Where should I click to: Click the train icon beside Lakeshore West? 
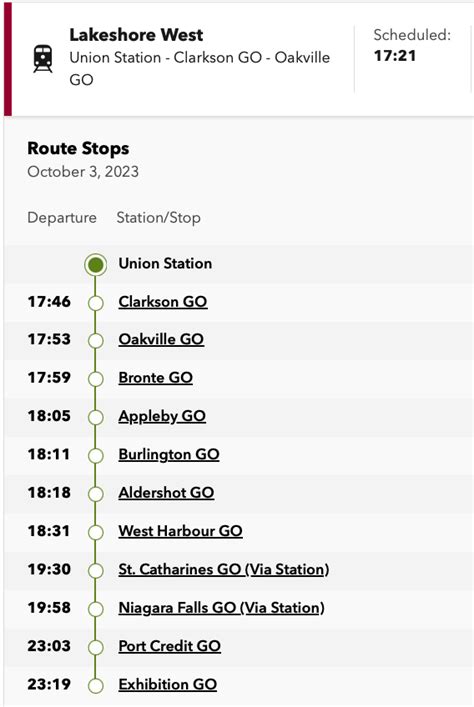[x=43, y=59]
